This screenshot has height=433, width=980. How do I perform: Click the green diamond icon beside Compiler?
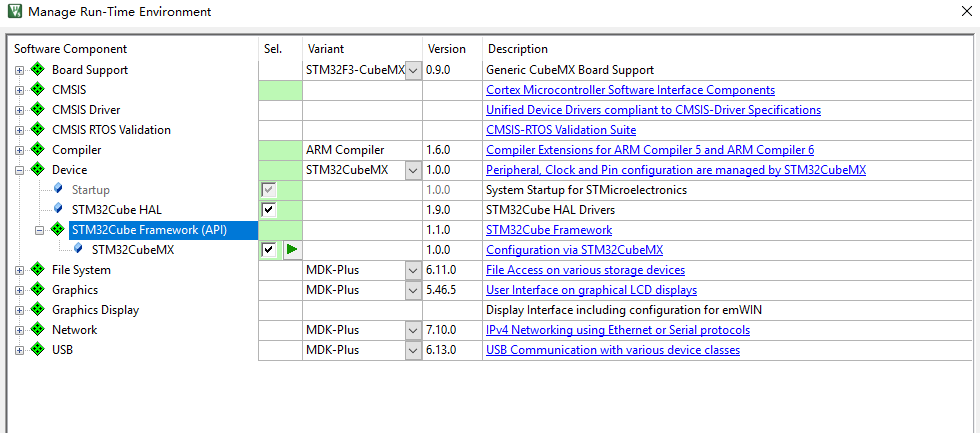pos(38,149)
